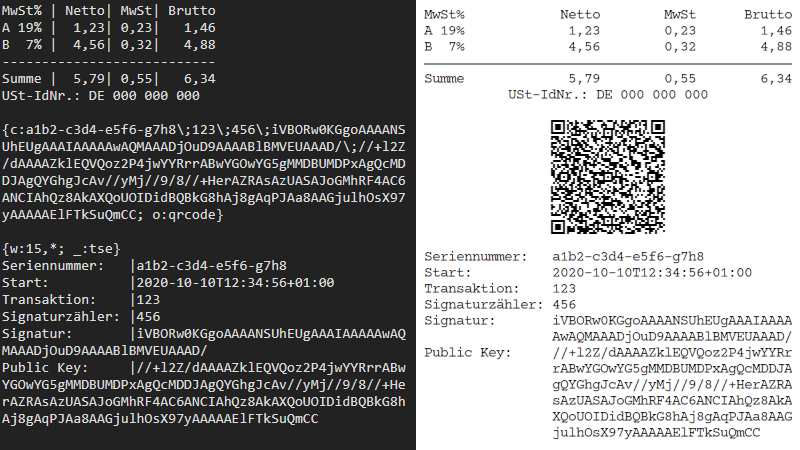The height and width of the screenshot is (450, 800).
Task: Click the USt-IdNr. line in the receipt preview
Action: 608,94
